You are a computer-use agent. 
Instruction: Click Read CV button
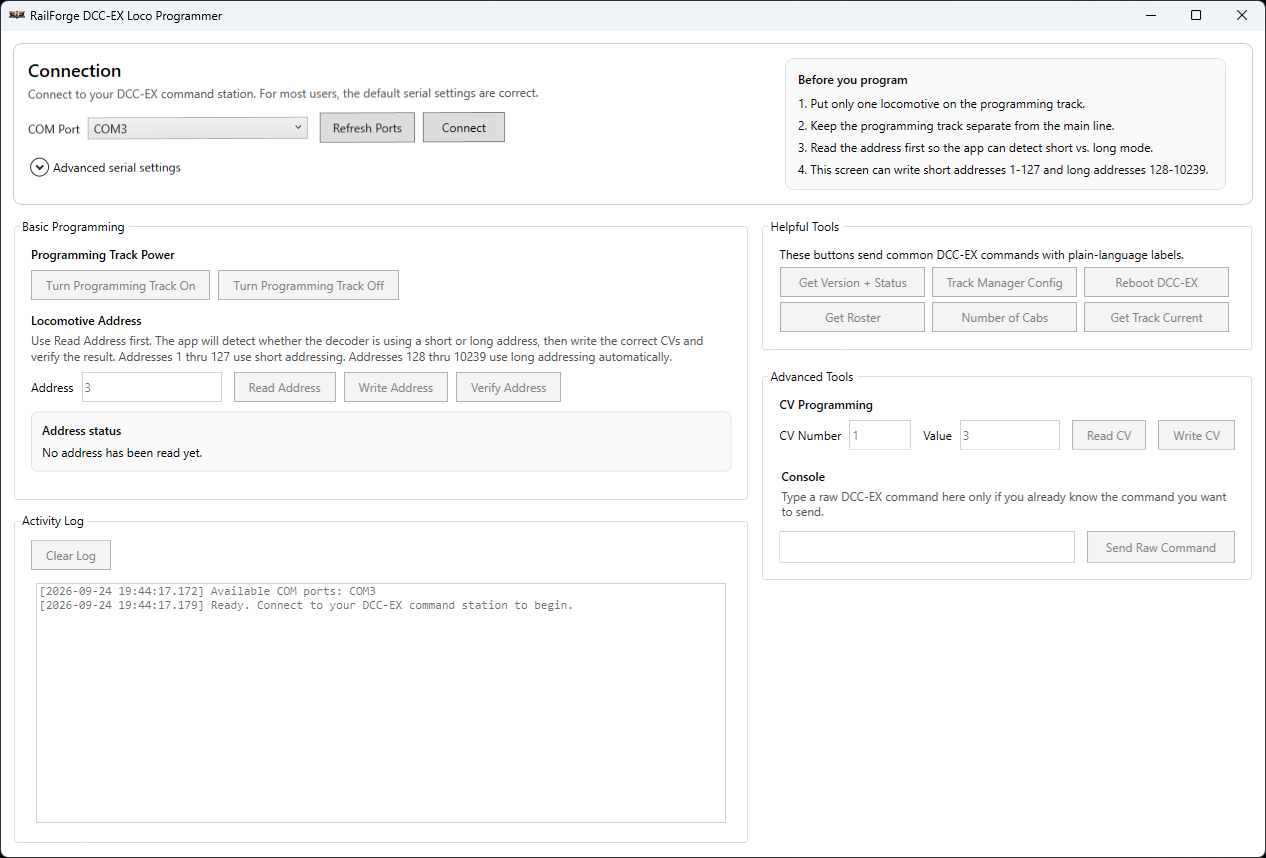(1109, 435)
